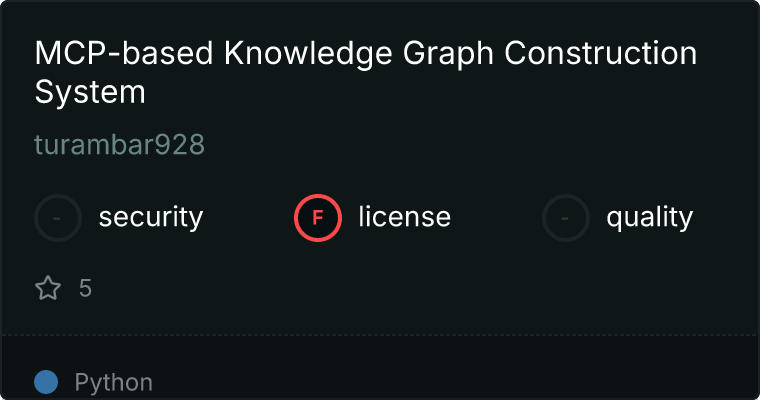
Task: Click the dashed divider line above Python
Action: click(x=380, y=334)
